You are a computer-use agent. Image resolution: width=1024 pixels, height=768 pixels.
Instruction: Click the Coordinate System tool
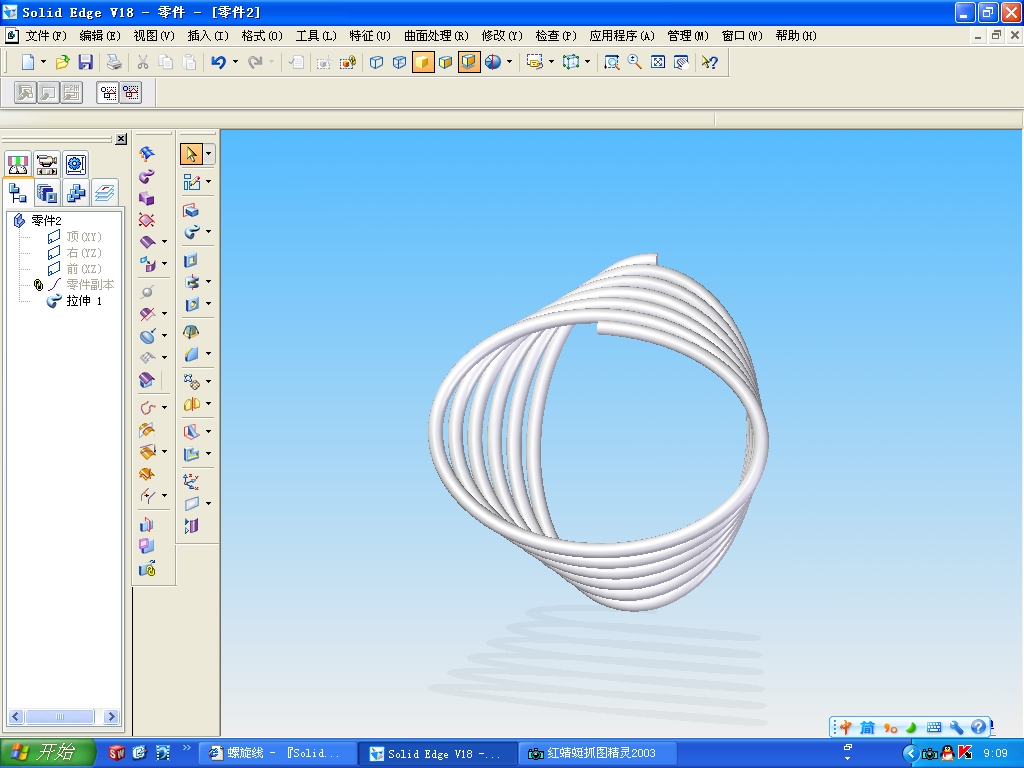point(191,482)
